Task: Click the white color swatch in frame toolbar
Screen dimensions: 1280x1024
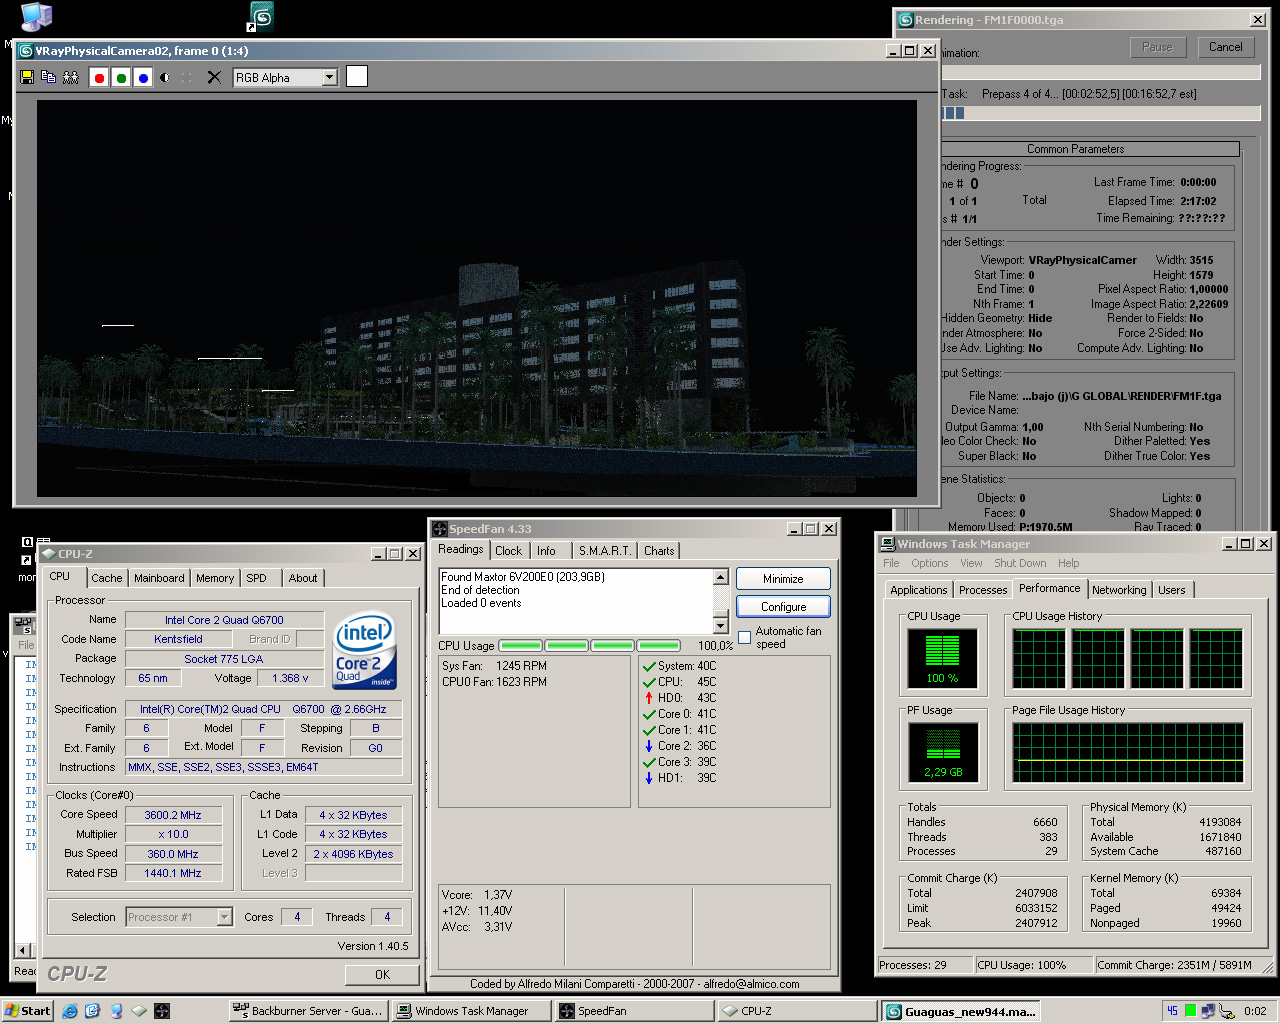Action: (x=357, y=77)
